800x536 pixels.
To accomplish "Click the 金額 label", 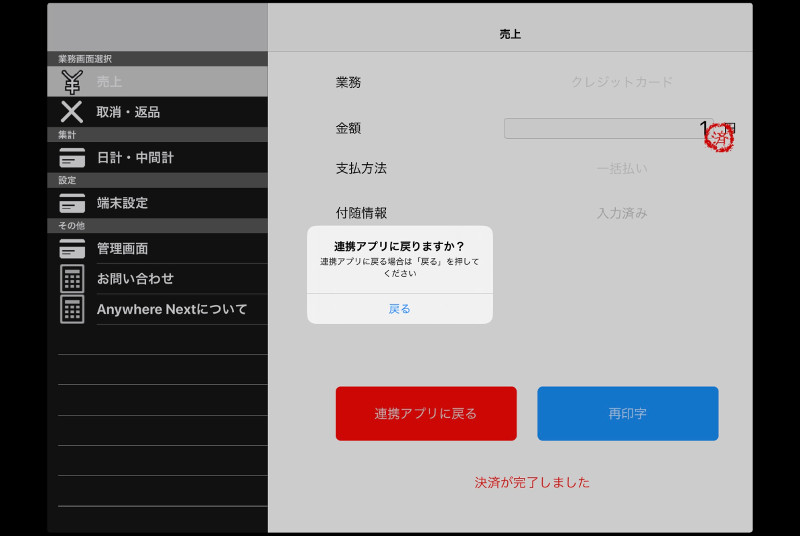I will coord(348,129).
